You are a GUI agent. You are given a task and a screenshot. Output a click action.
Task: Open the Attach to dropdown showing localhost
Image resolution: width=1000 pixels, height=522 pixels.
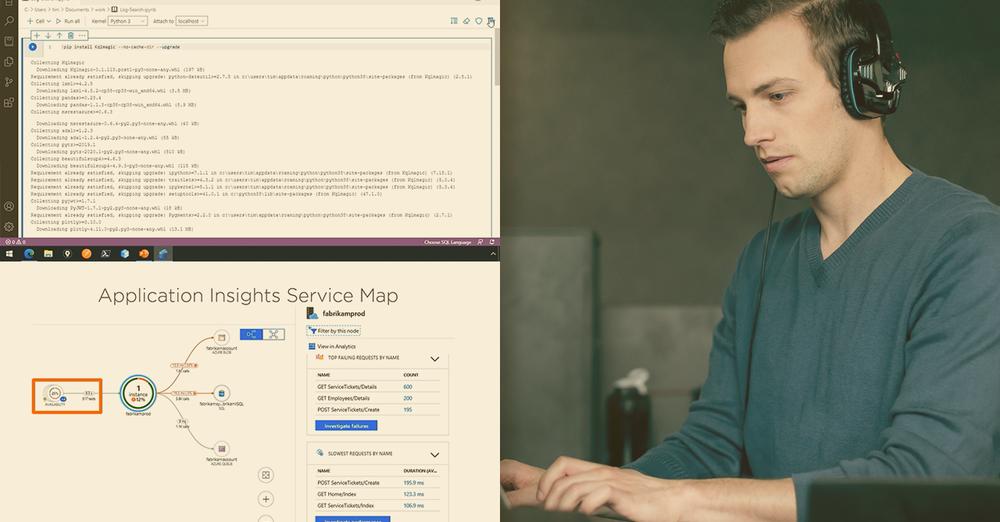(x=191, y=21)
